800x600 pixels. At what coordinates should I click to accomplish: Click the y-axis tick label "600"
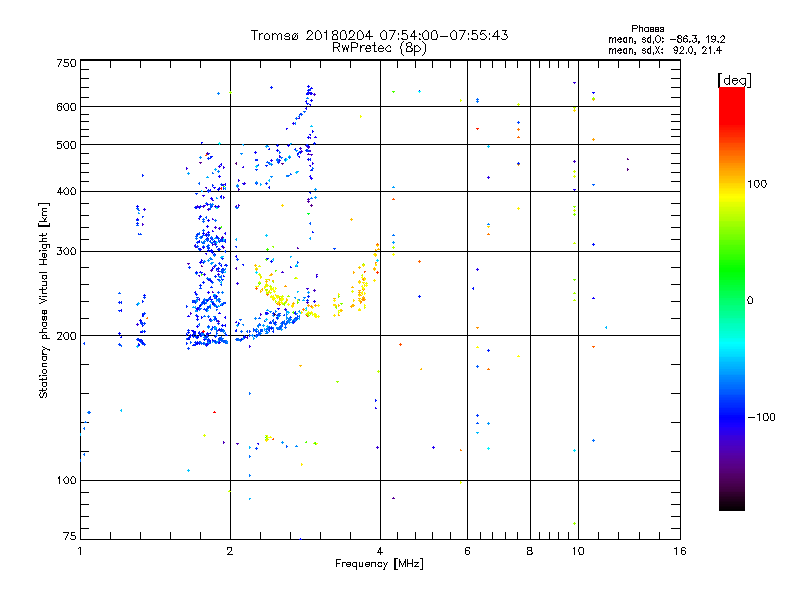coord(66,107)
